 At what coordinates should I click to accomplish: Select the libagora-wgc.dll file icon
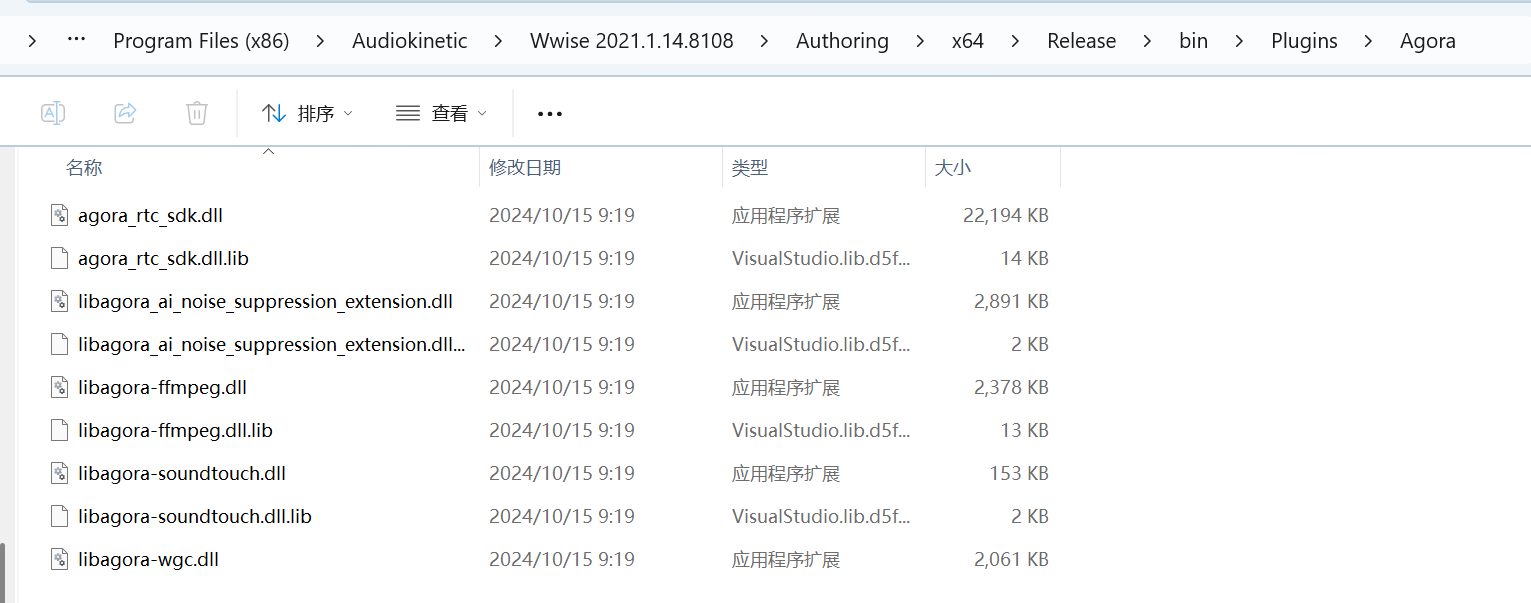(61, 559)
